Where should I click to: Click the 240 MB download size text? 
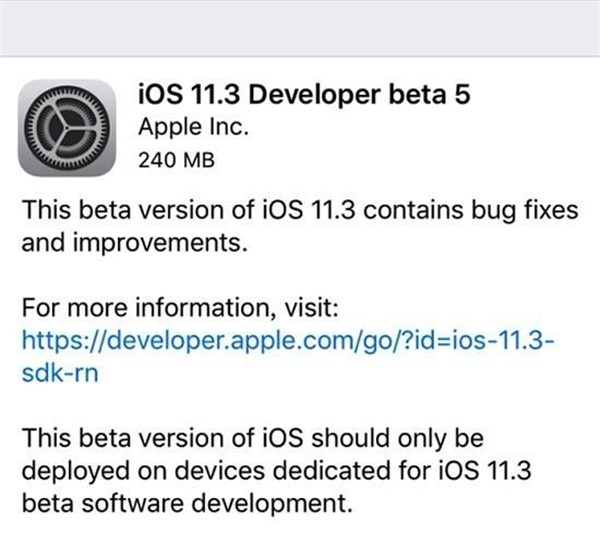pos(177,160)
